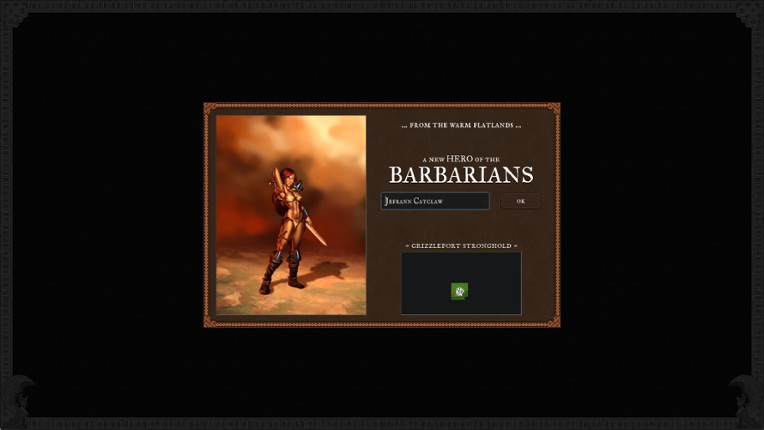This screenshot has width=764, height=430.
Task: Click the OK button to confirm hero
Action: click(x=520, y=201)
